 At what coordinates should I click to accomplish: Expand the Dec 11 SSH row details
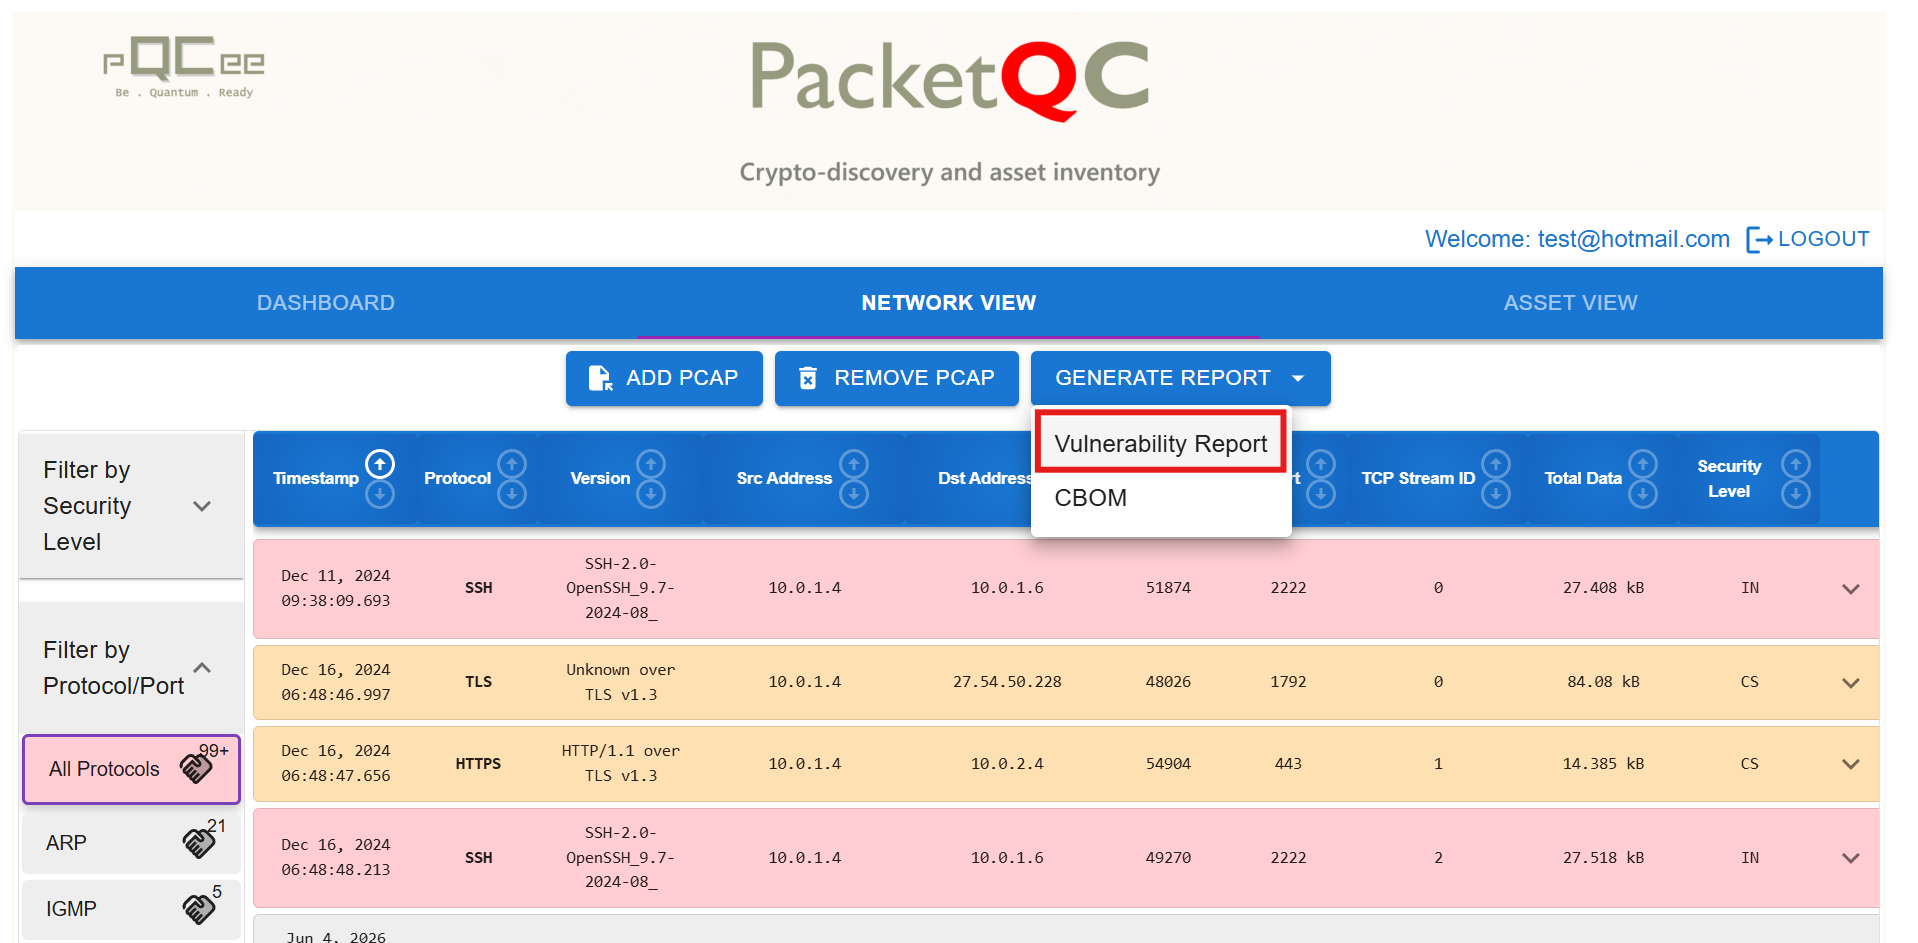pos(1851,589)
